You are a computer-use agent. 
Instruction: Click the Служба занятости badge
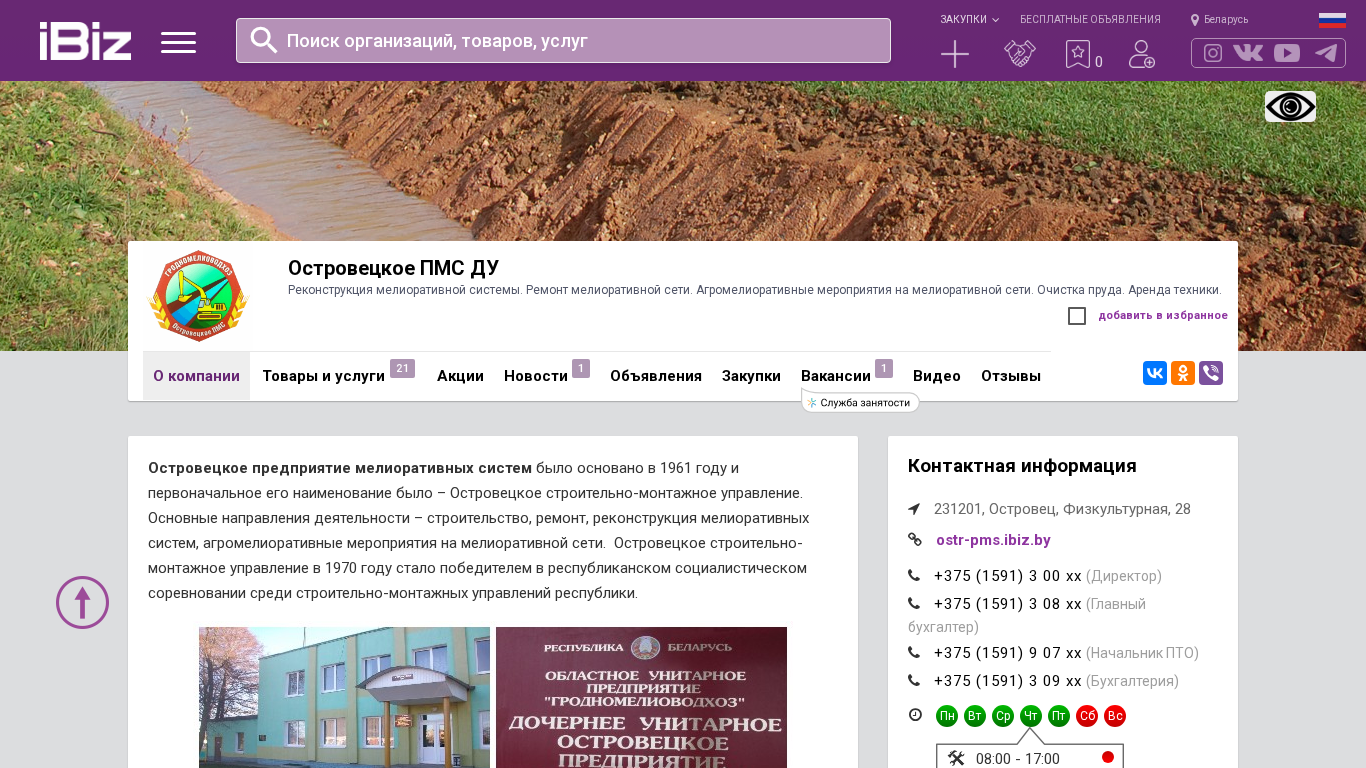(x=860, y=402)
